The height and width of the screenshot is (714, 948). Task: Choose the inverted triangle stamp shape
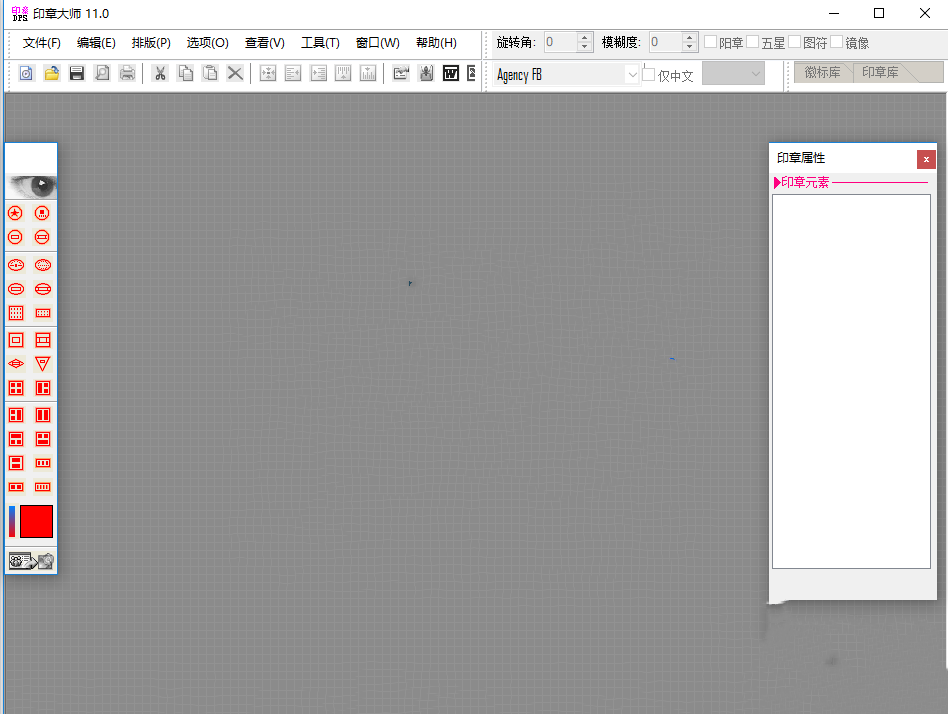point(42,363)
